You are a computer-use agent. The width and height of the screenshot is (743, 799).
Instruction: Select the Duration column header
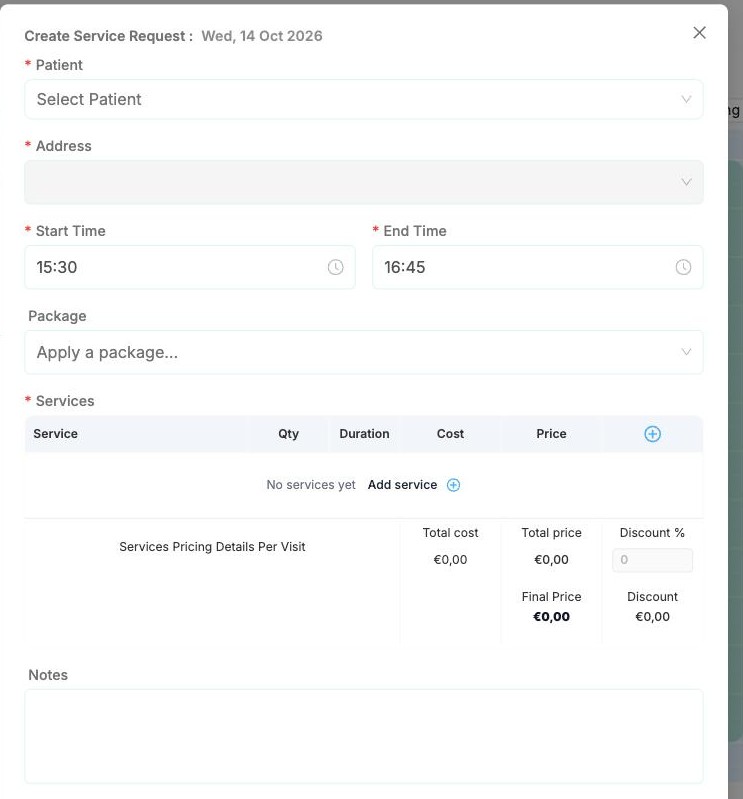point(364,434)
